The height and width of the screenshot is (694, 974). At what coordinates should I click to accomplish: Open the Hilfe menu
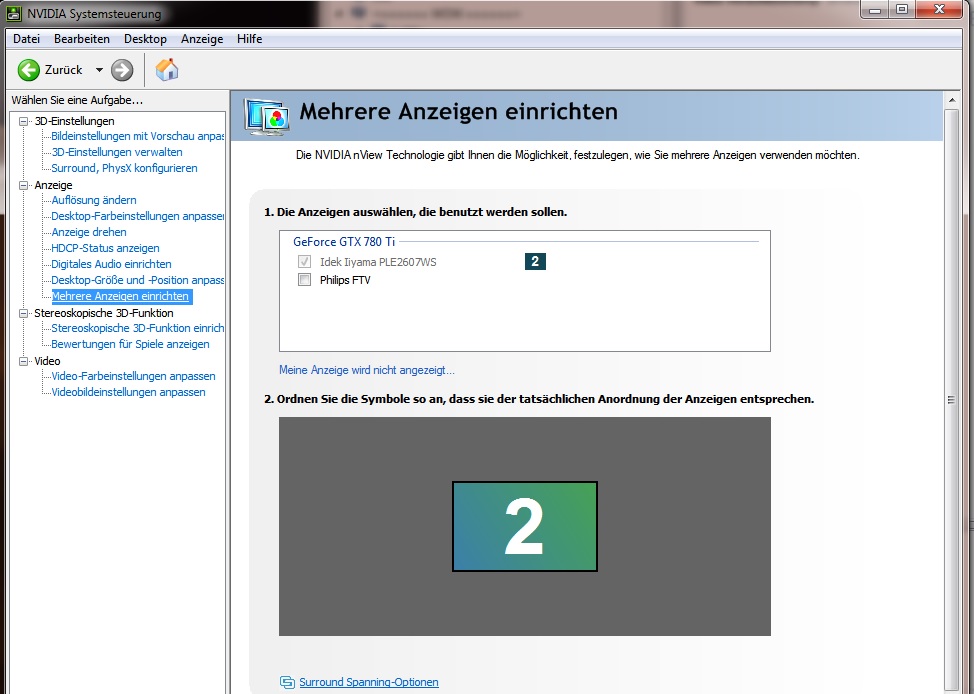249,39
